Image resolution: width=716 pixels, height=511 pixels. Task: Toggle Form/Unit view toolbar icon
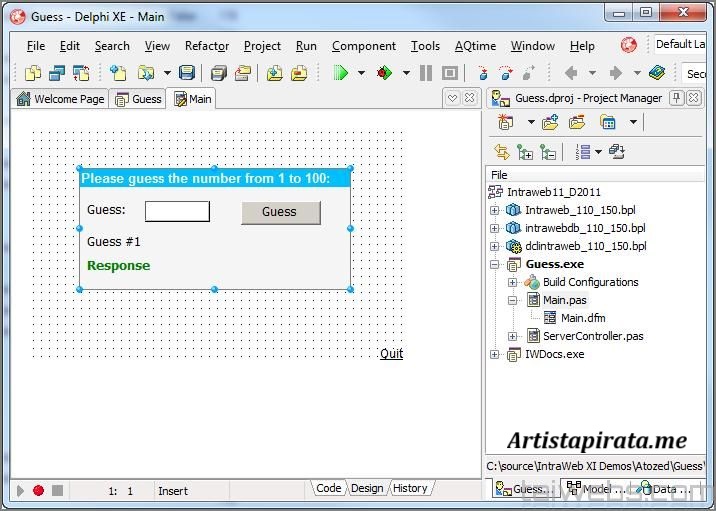pos(81,73)
